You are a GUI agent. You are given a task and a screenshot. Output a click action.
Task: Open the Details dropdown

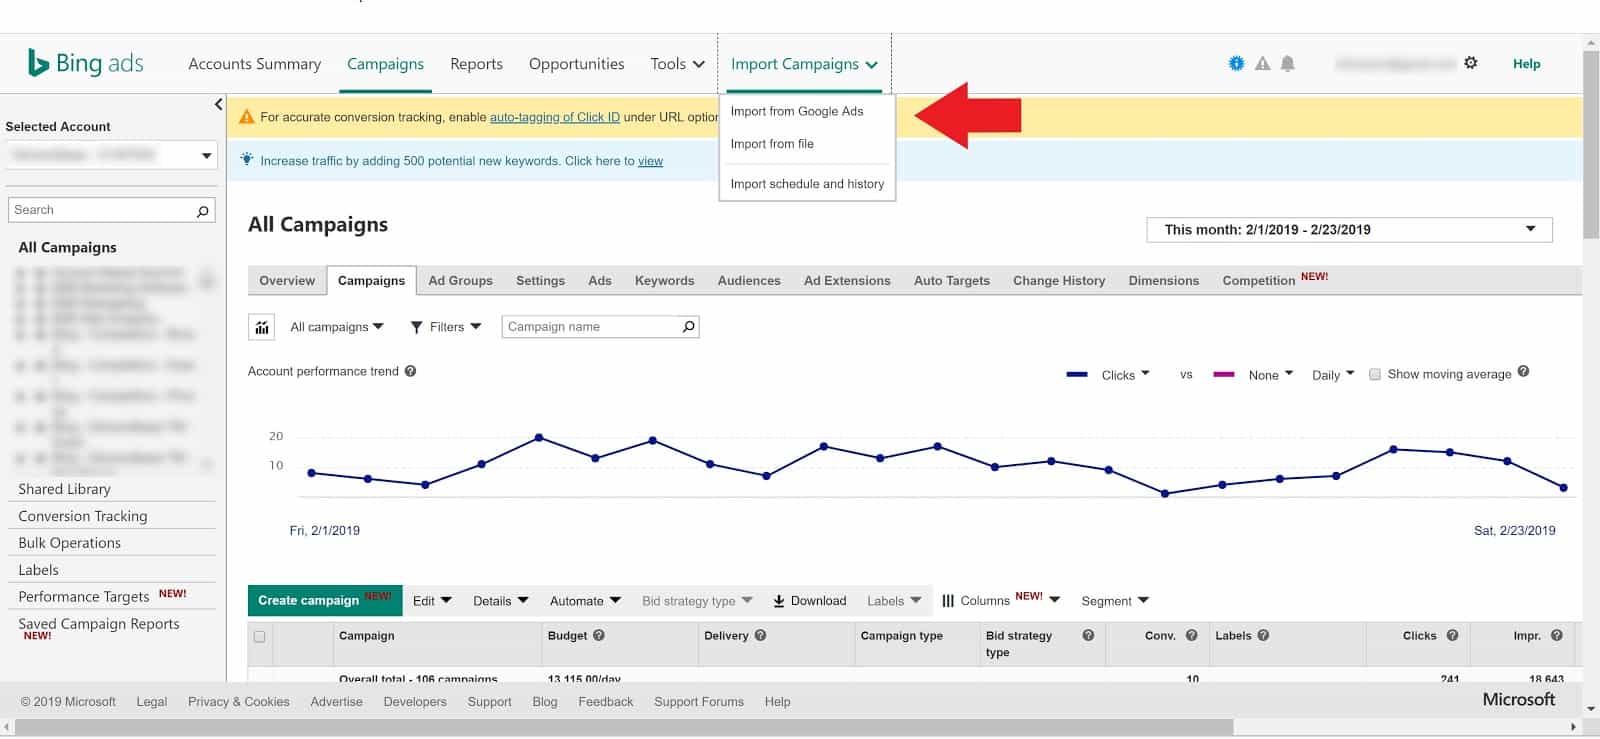(500, 601)
